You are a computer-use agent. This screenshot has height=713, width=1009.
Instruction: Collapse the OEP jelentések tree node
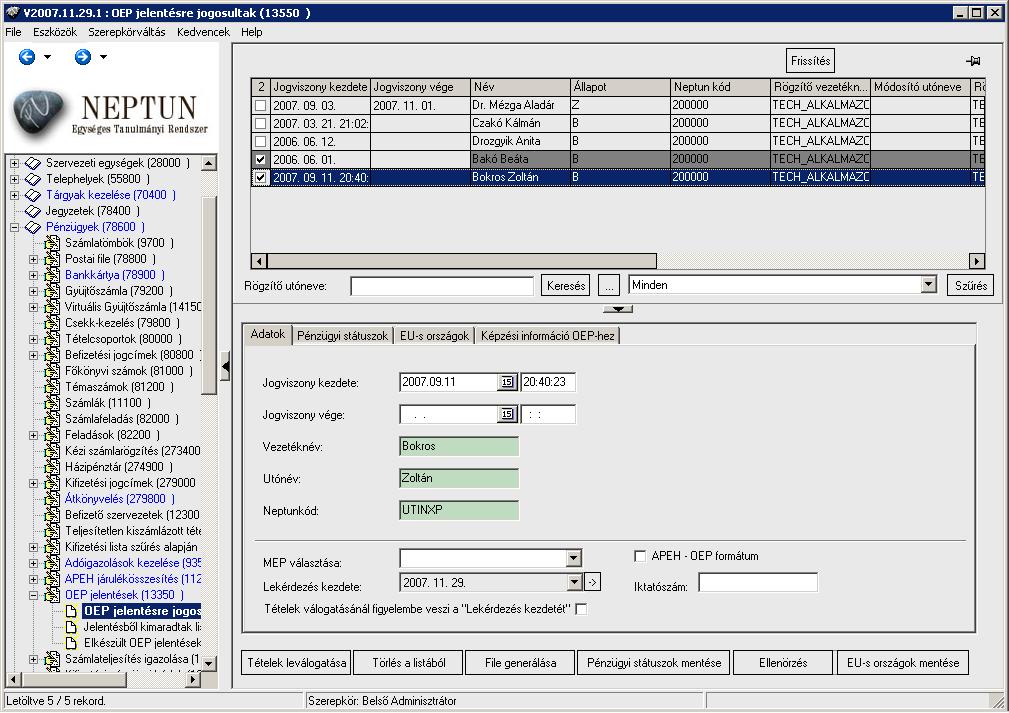tap(33, 595)
